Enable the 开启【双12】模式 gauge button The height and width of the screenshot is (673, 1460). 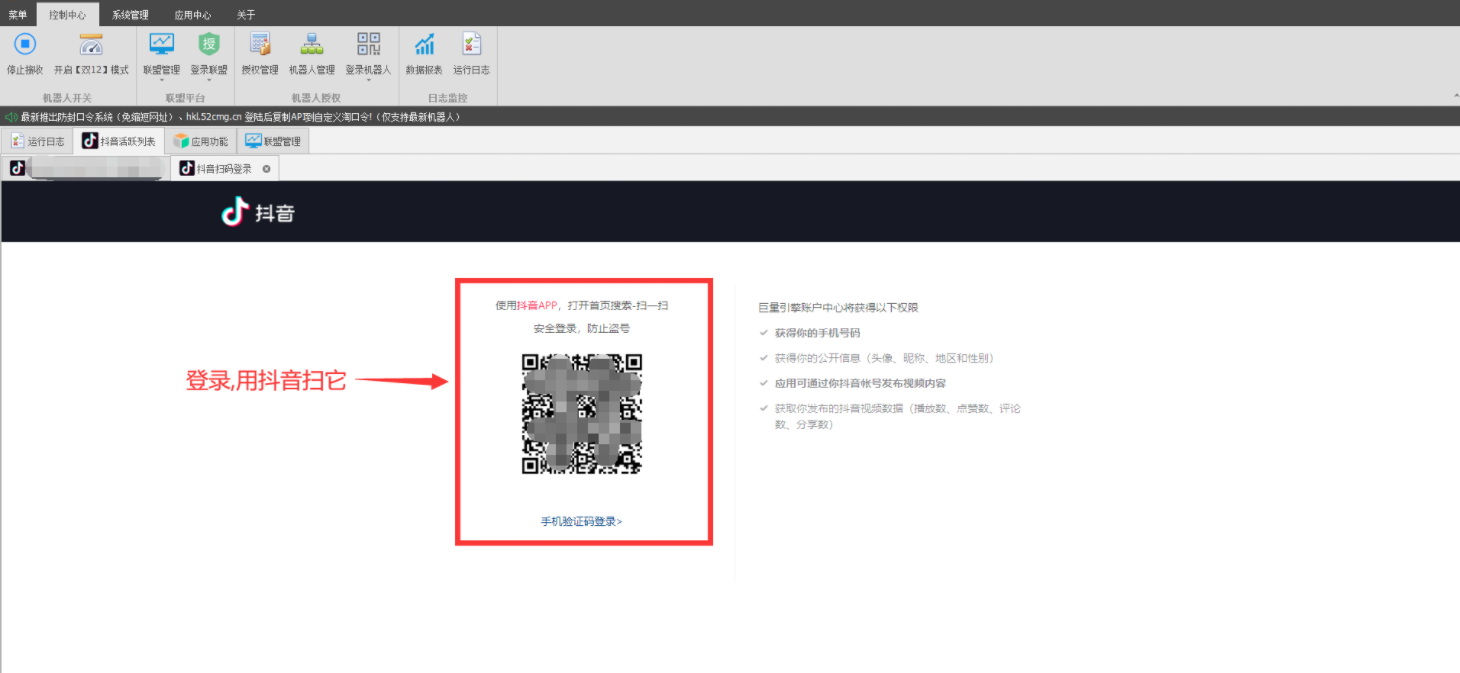coord(91,54)
